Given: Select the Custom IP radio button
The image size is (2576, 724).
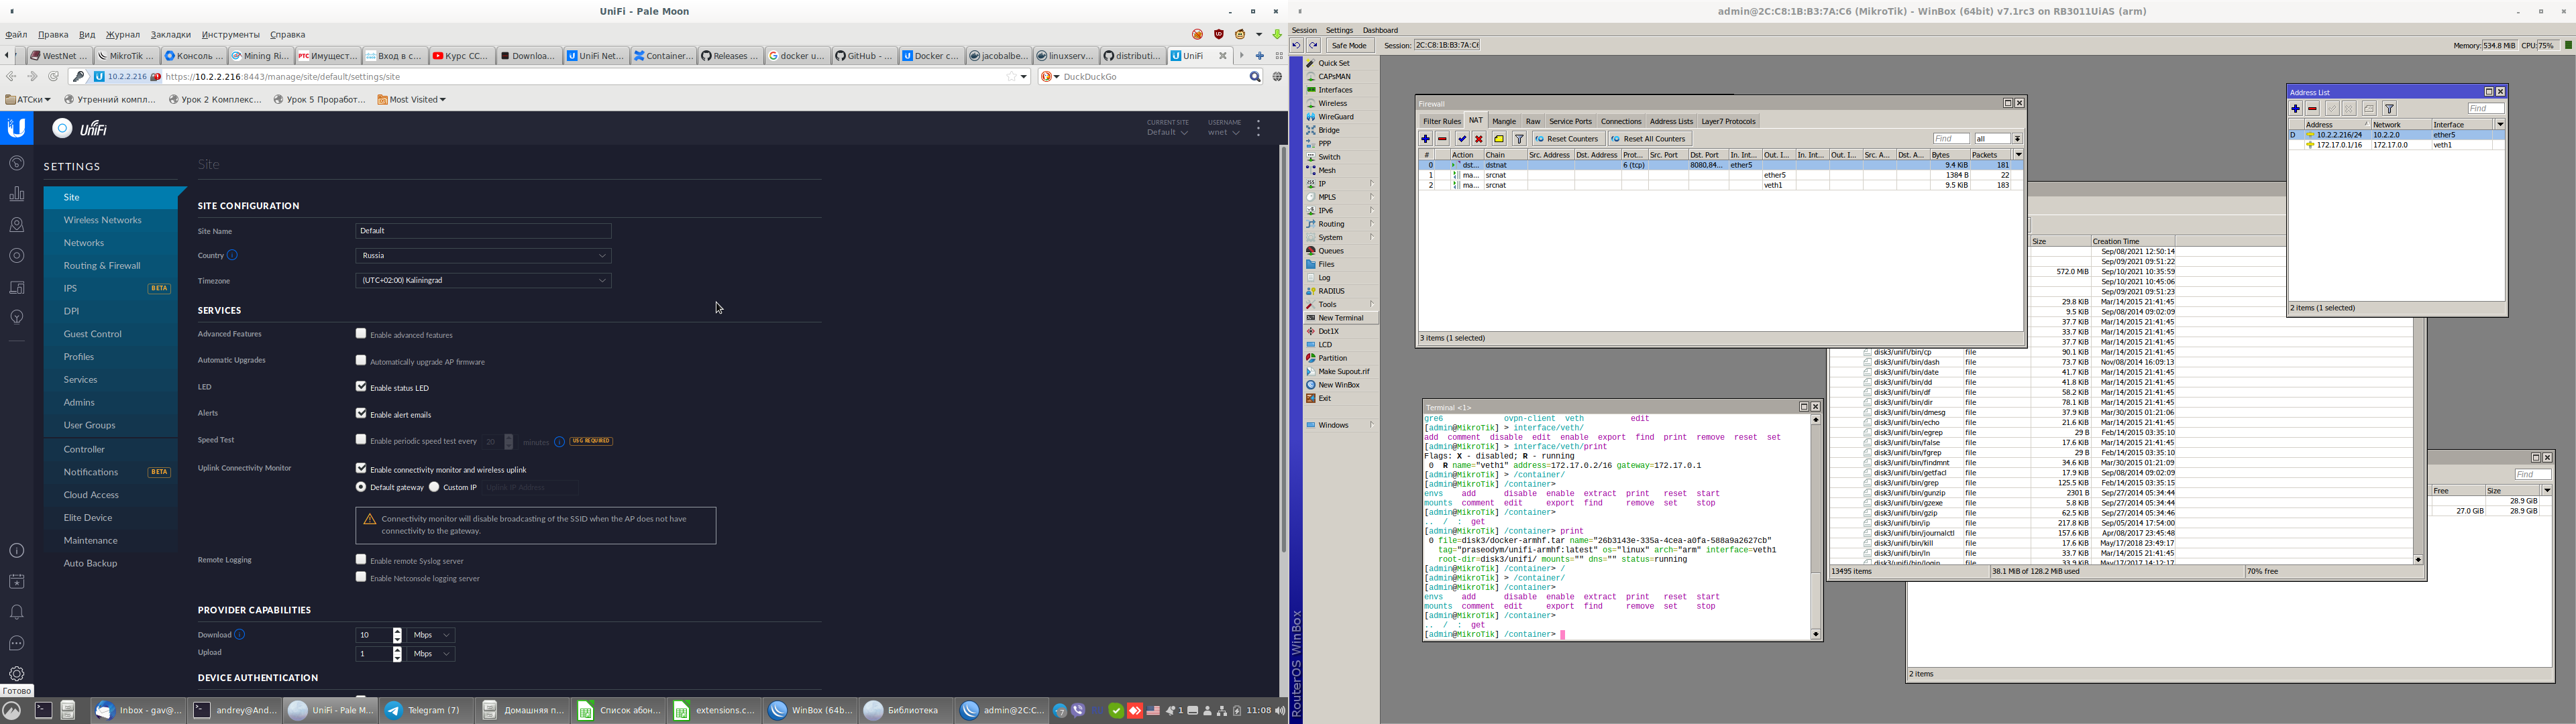Looking at the screenshot, I should click(x=434, y=487).
